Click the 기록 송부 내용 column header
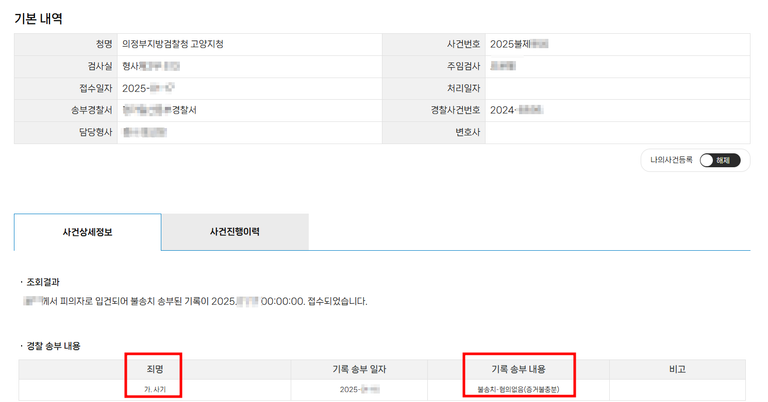768x402 pixels. coord(518,369)
